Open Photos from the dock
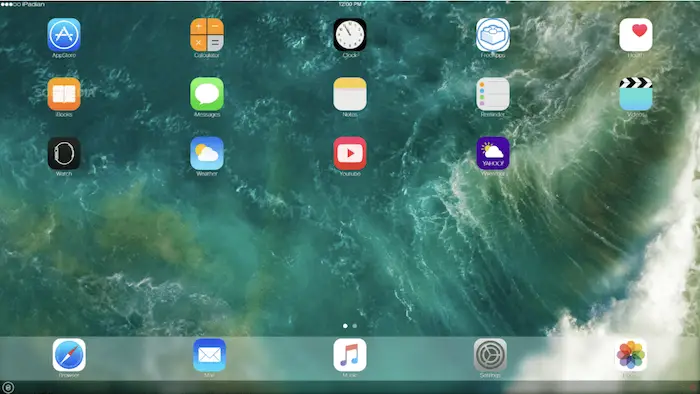700x394 pixels. 630,355
